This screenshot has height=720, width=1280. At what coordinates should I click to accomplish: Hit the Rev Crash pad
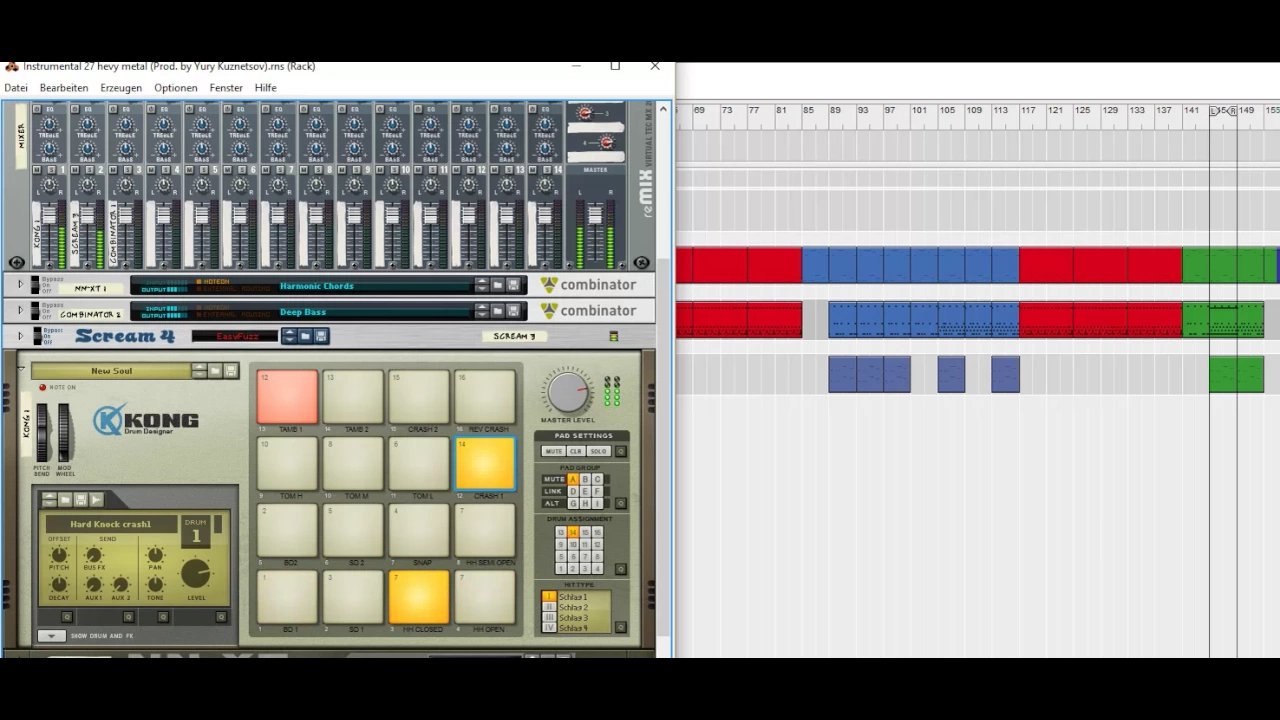(x=485, y=397)
